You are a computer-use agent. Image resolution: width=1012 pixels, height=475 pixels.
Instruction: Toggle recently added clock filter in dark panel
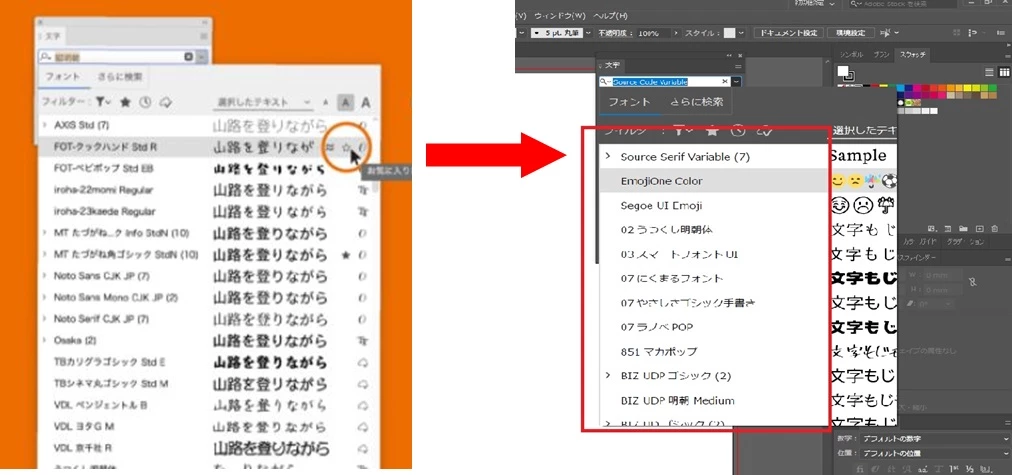[738, 130]
